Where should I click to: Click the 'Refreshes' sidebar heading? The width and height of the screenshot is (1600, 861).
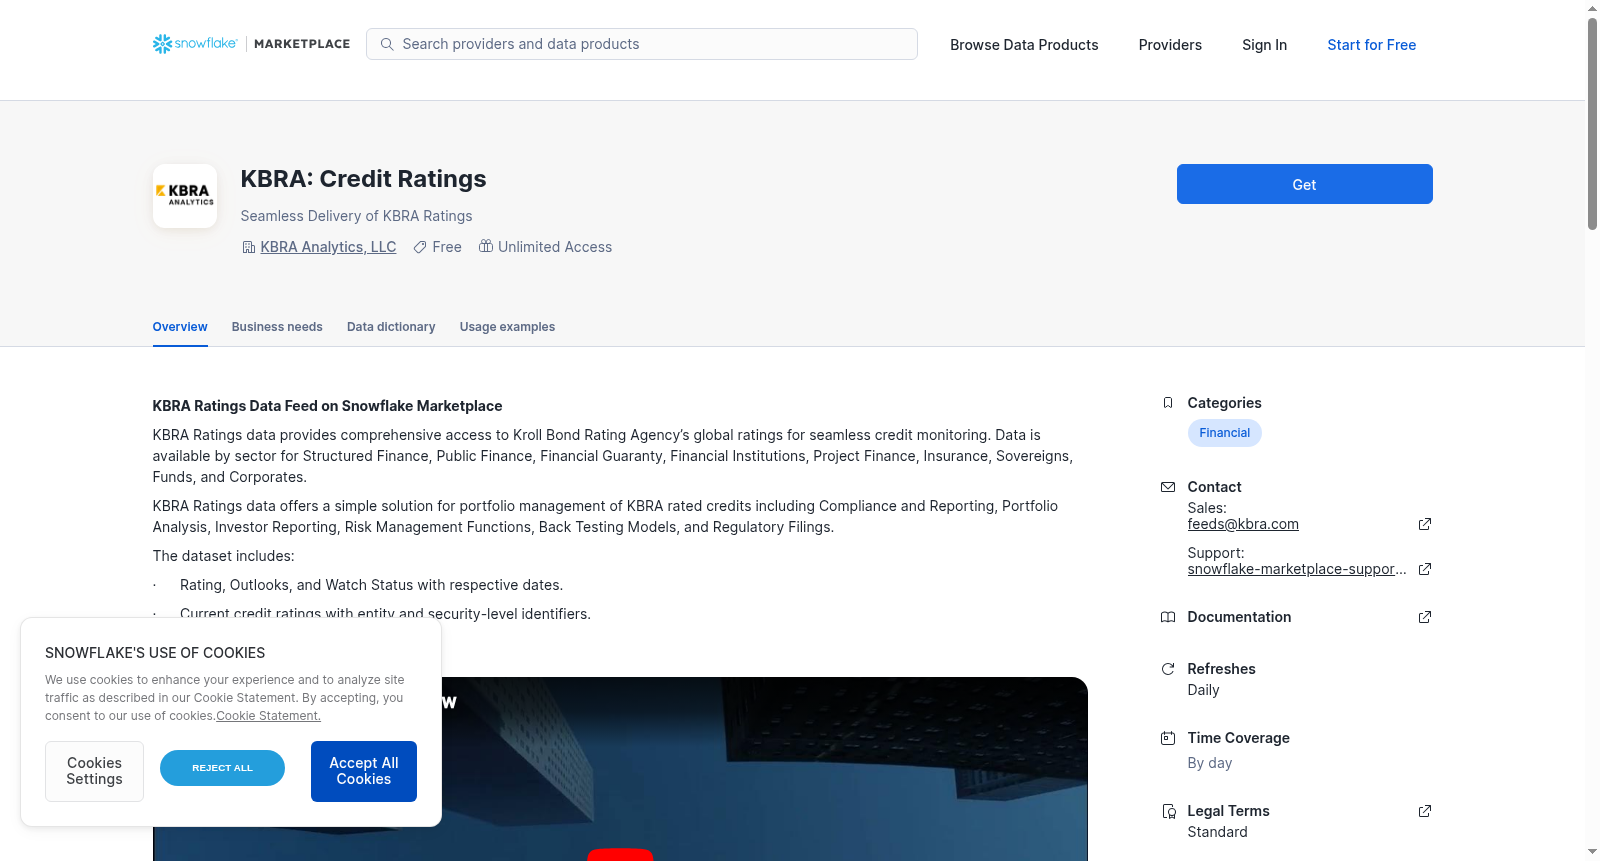point(1221,669)
